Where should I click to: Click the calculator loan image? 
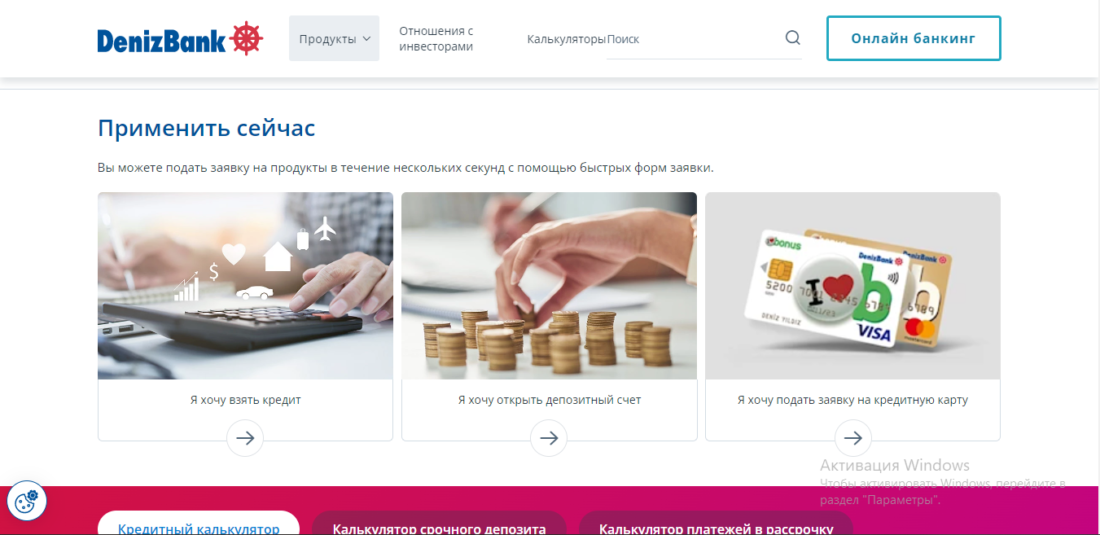tap(246, 286)
